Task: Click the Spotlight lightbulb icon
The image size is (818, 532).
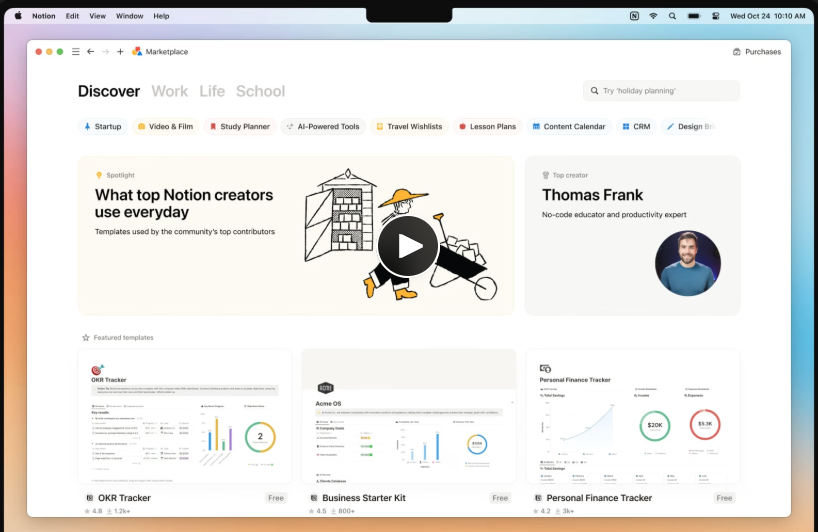Action: [x=99, y=175]
